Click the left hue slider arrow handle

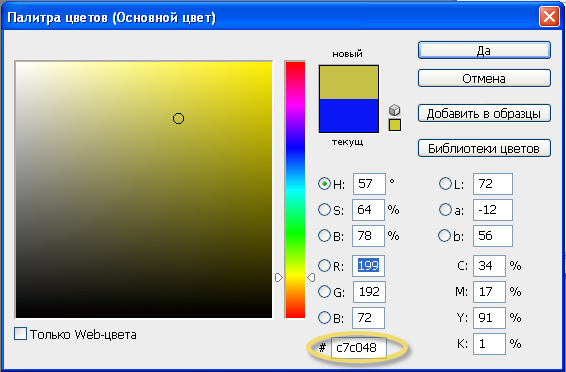(x=279, y=277)
